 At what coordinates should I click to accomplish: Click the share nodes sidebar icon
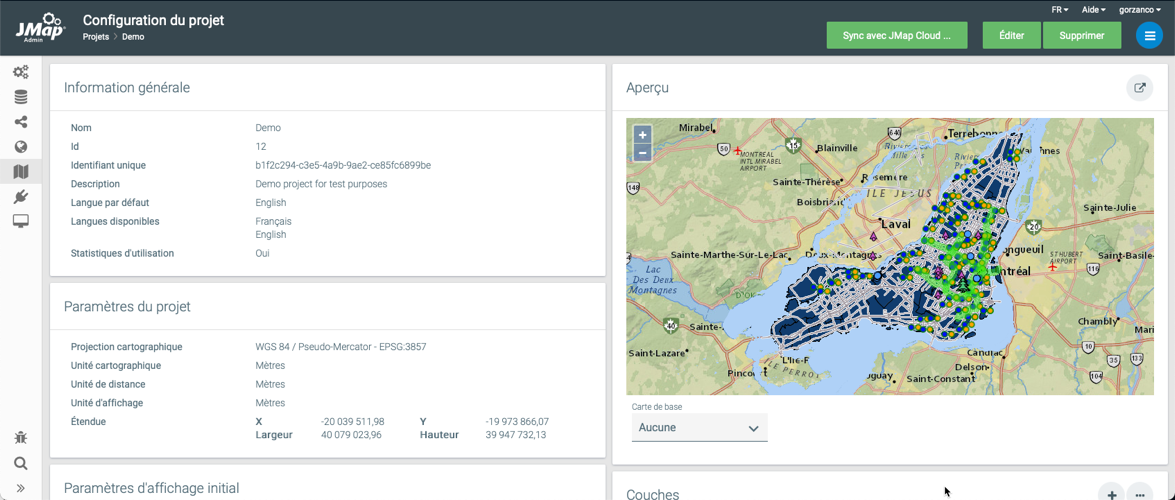(x=20, y=122)
